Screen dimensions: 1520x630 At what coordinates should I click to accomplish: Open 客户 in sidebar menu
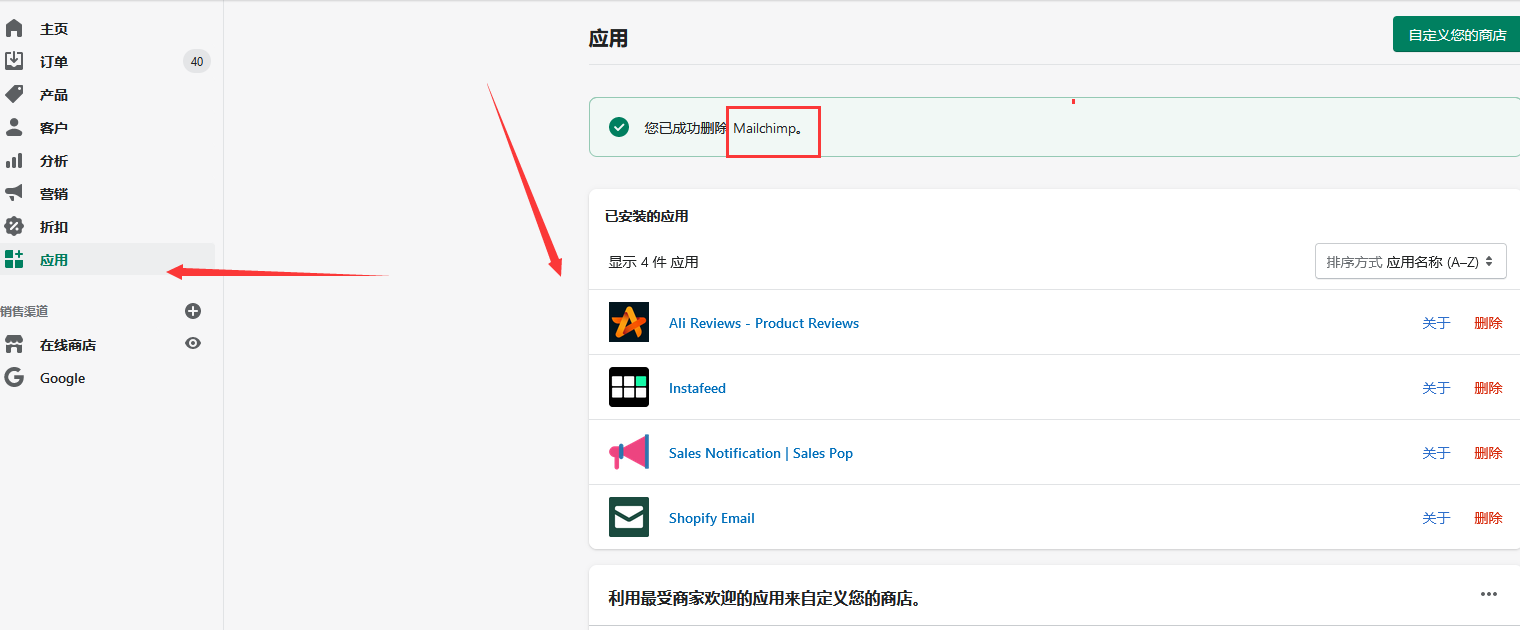(x=54, y=128)
